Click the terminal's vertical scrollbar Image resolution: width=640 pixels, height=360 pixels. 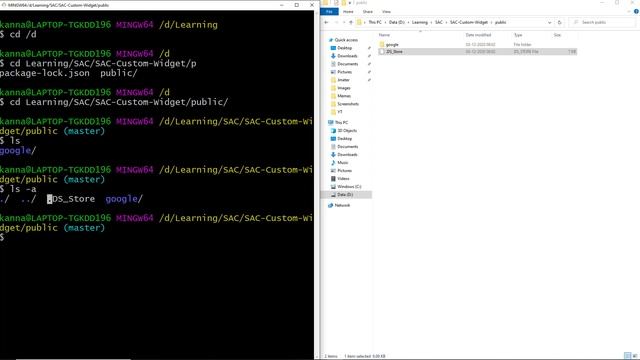click(317, 184)
